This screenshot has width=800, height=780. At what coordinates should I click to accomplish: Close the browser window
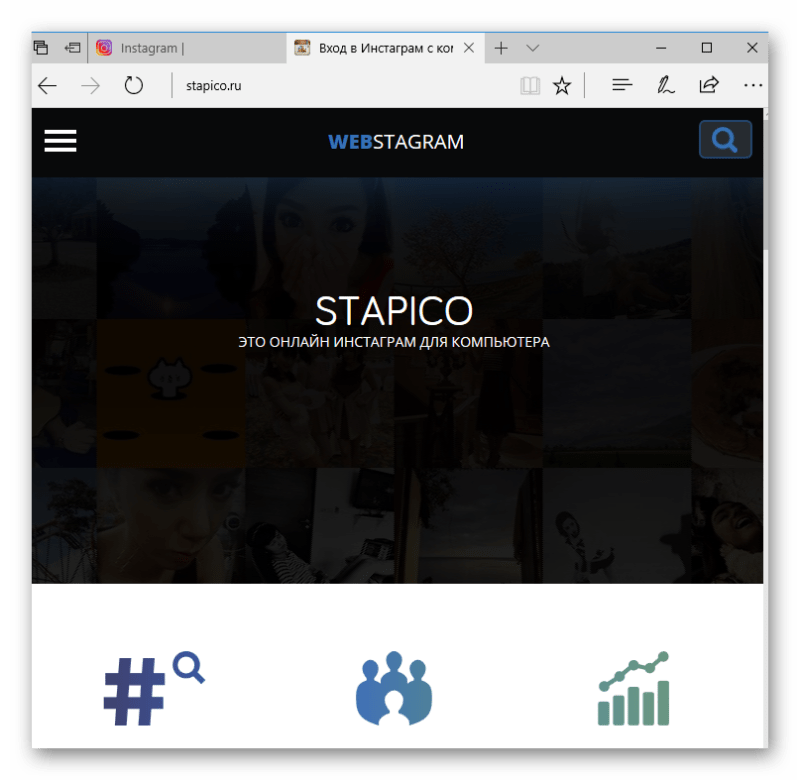pos(752,48)
